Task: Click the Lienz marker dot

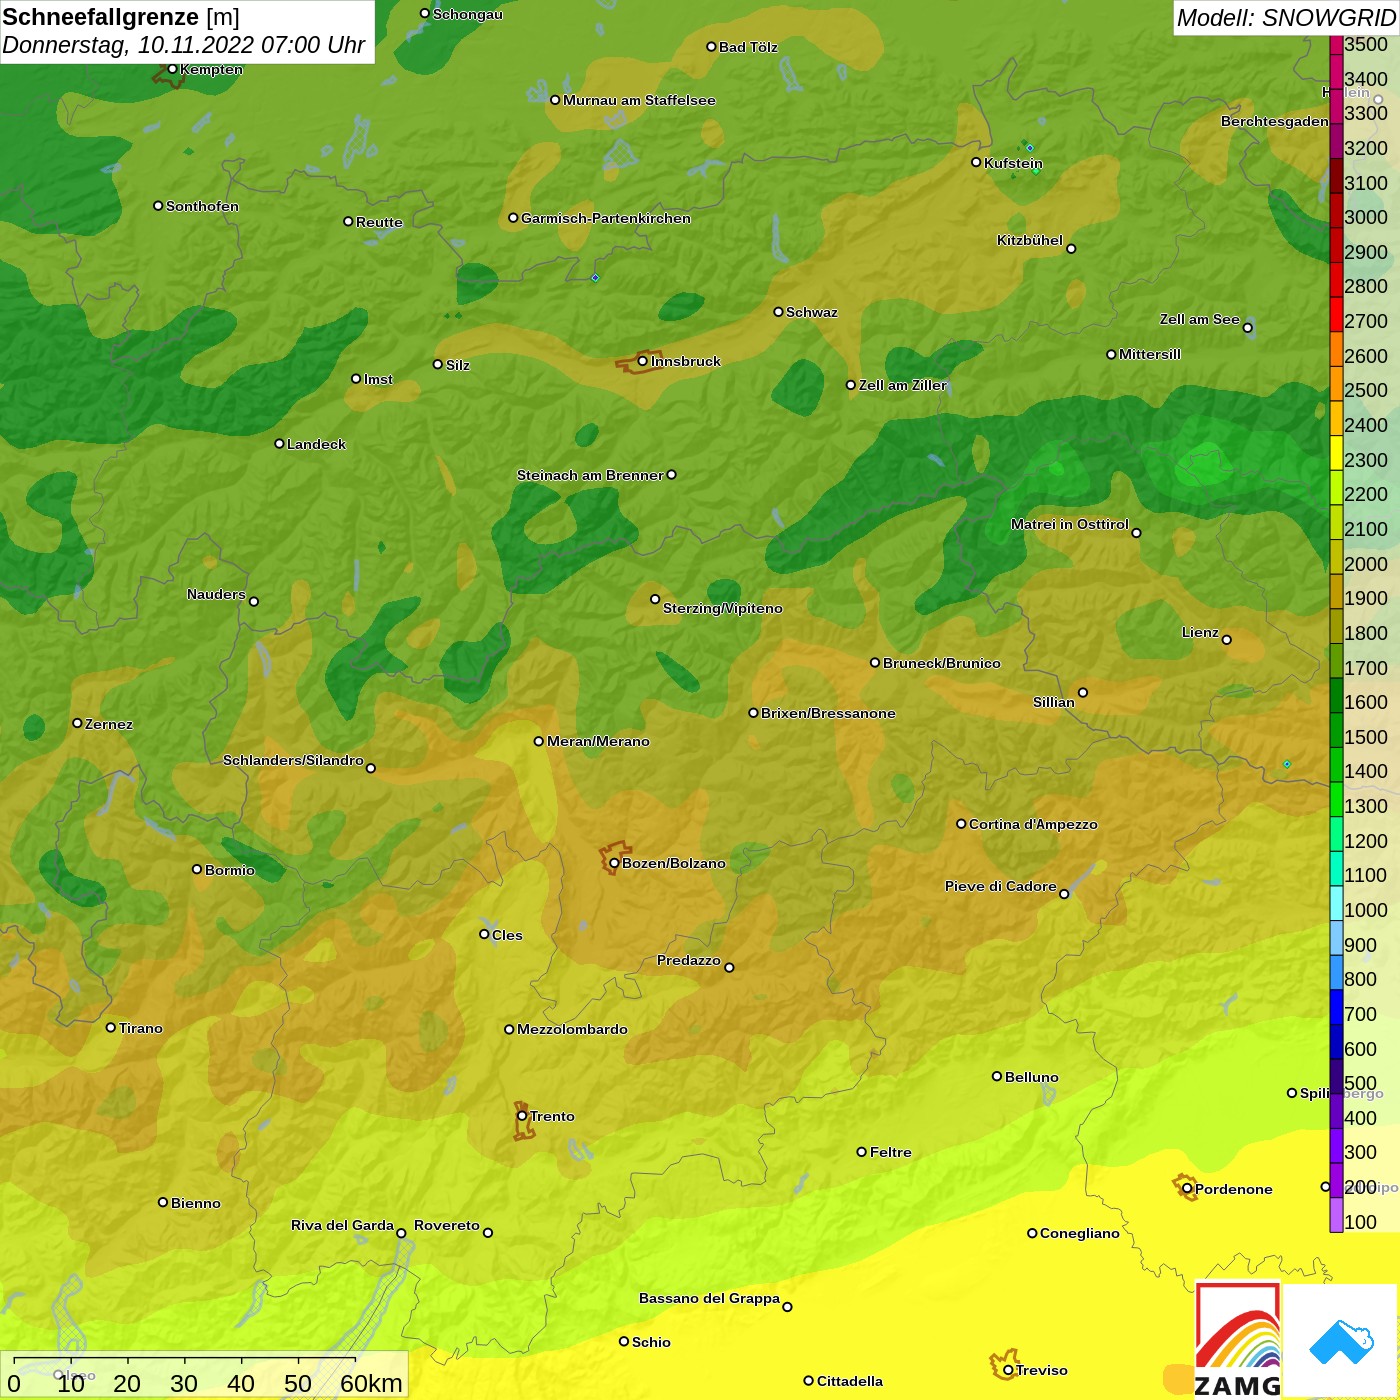Action: point(1227,640)
